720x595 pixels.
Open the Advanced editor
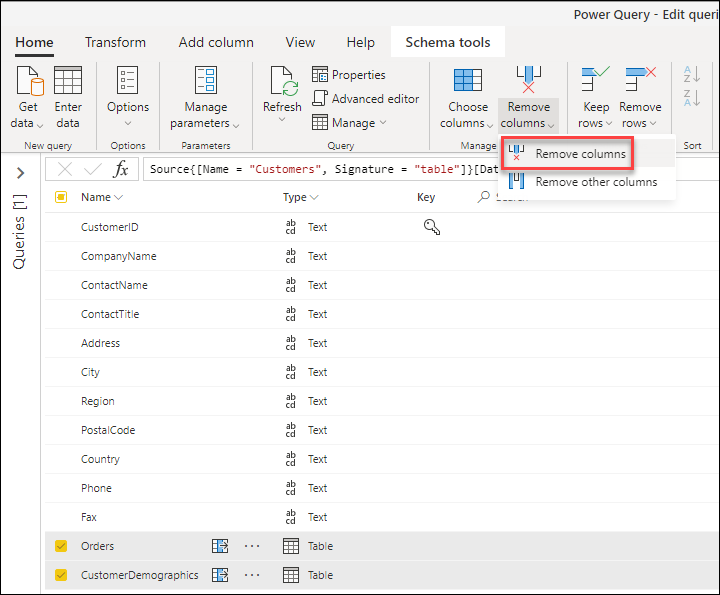pos(366,98)
